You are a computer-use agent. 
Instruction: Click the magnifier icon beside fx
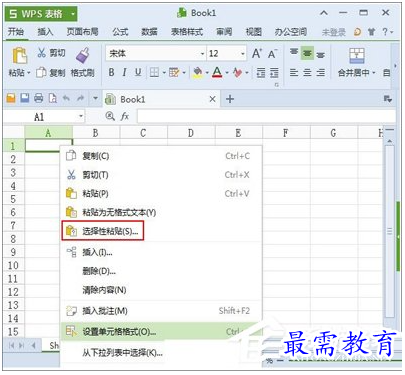click(110, 116)
